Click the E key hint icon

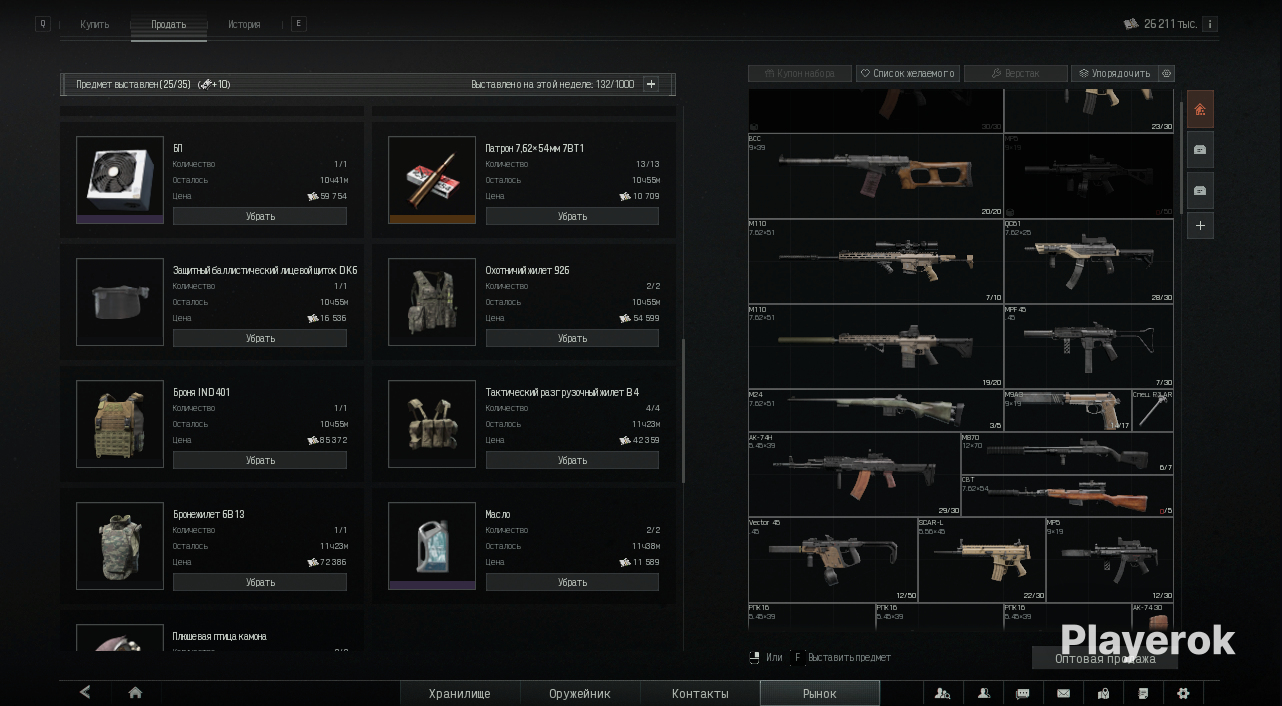(298, 23)
